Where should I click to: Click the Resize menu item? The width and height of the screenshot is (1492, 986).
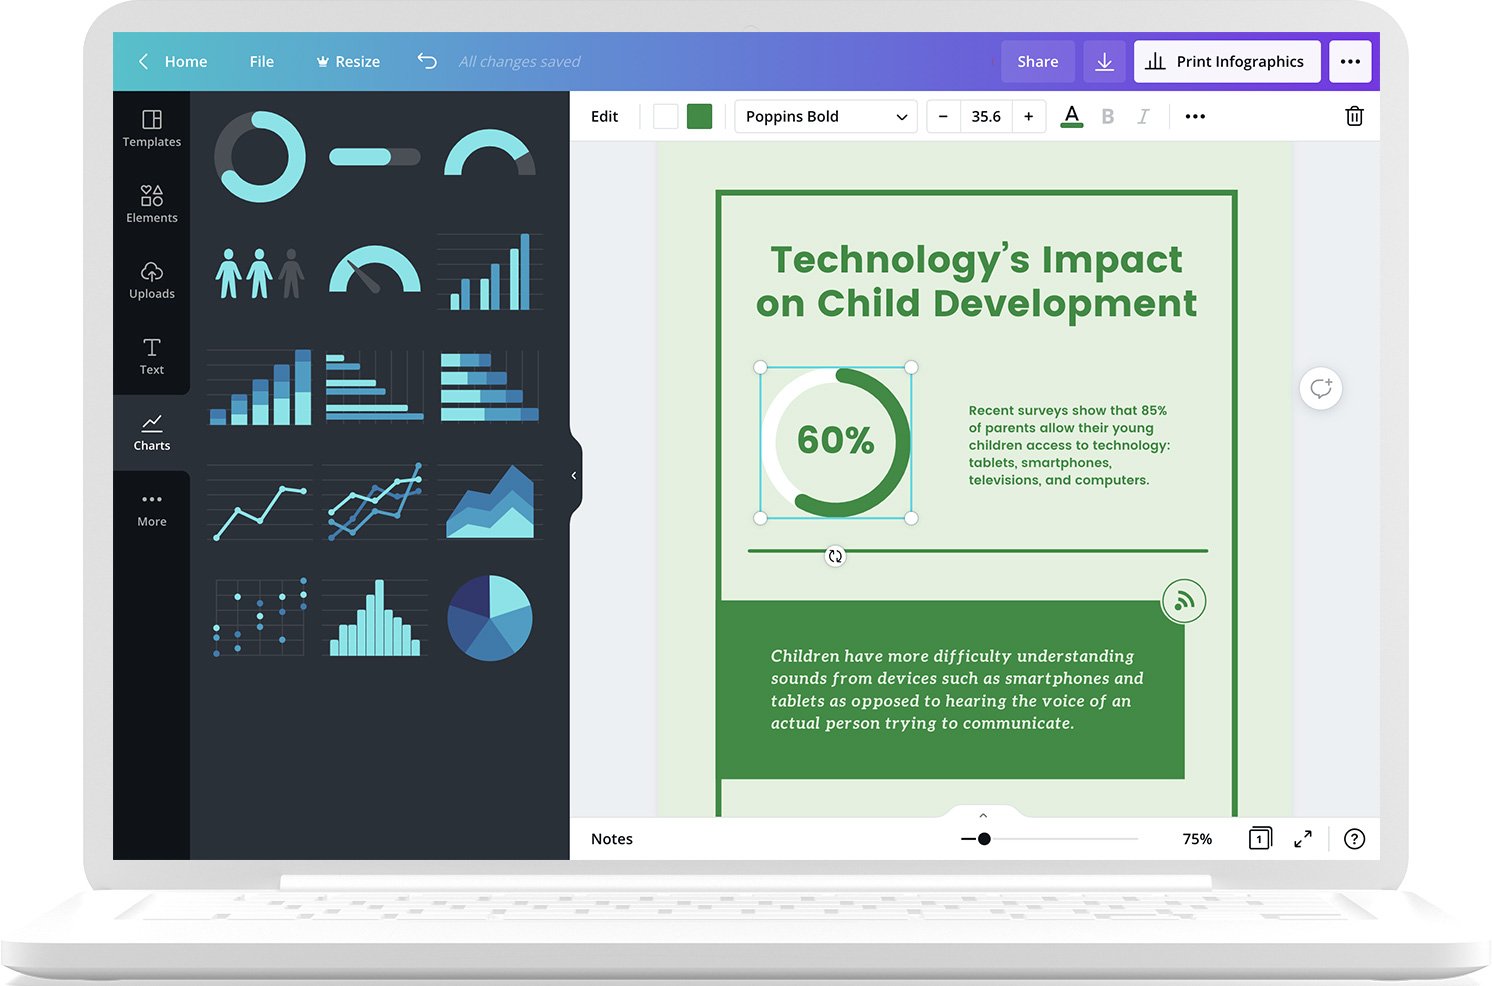point(348,61)
